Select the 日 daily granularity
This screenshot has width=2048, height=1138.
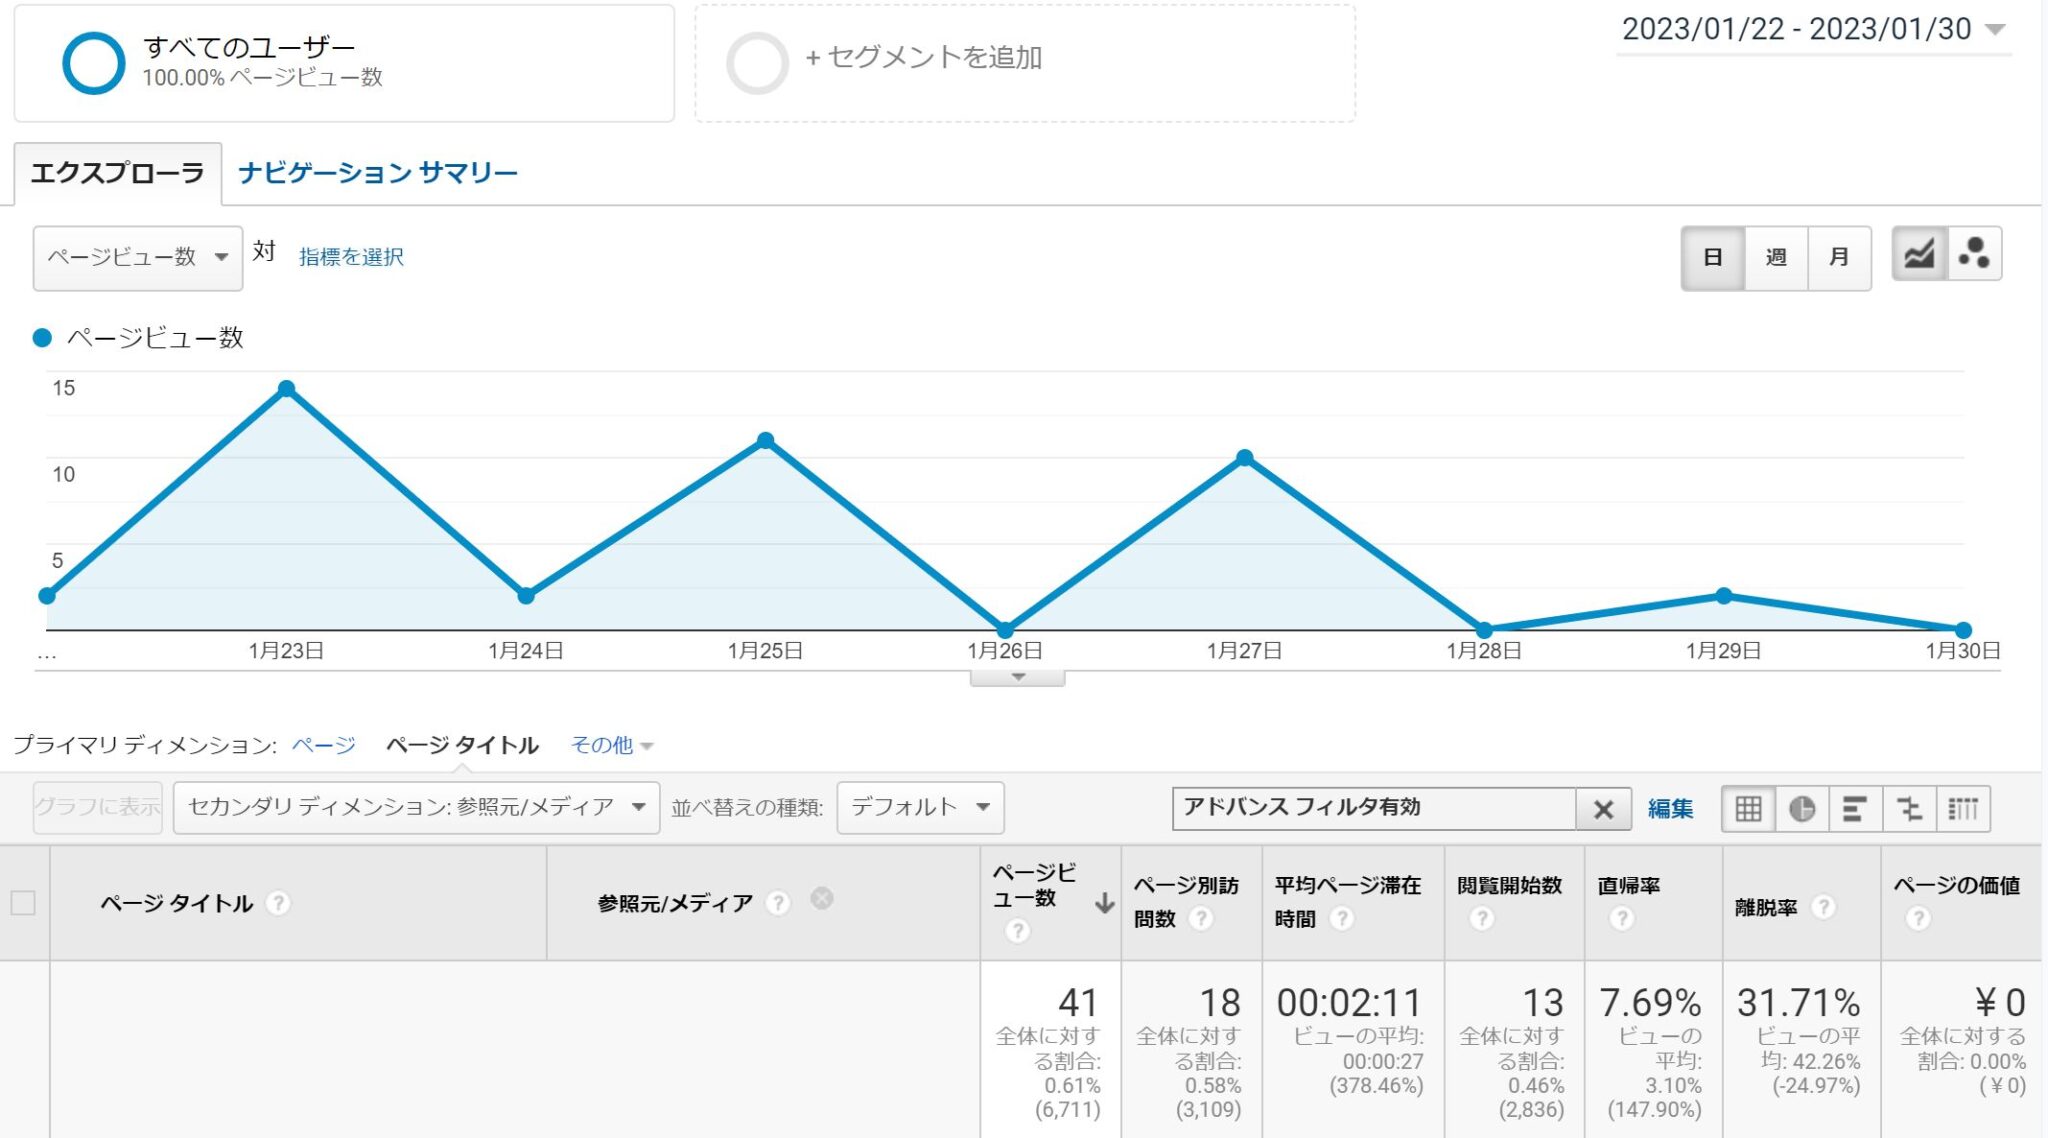1713,258
